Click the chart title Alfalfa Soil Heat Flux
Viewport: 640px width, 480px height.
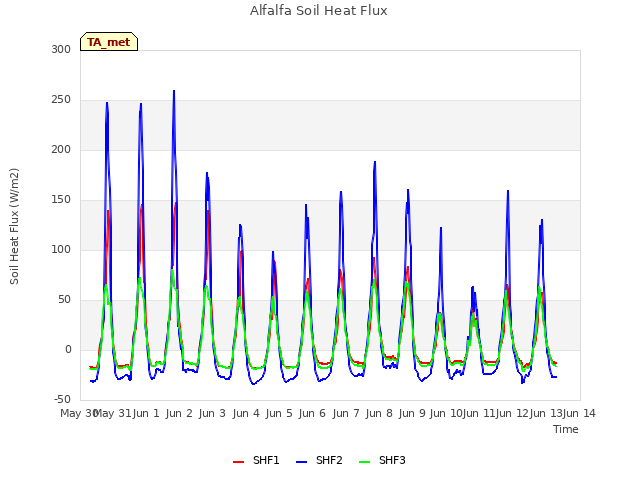click(x=319, y=11)
